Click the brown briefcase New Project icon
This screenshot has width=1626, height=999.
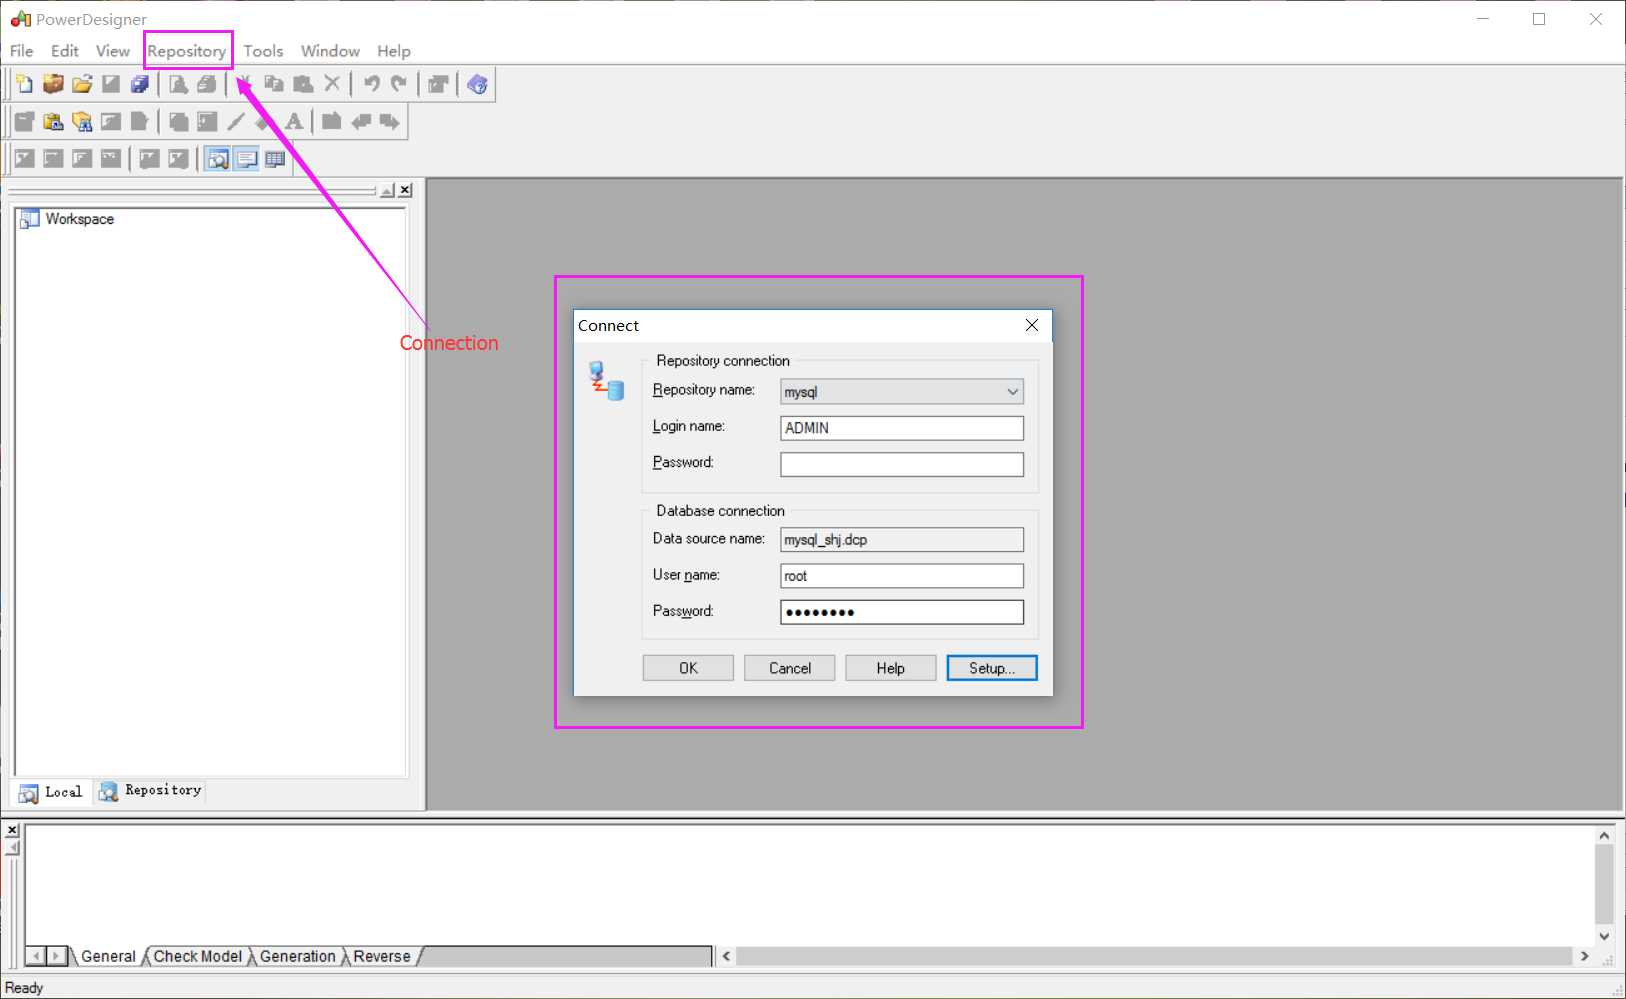(x=53, y=84)
